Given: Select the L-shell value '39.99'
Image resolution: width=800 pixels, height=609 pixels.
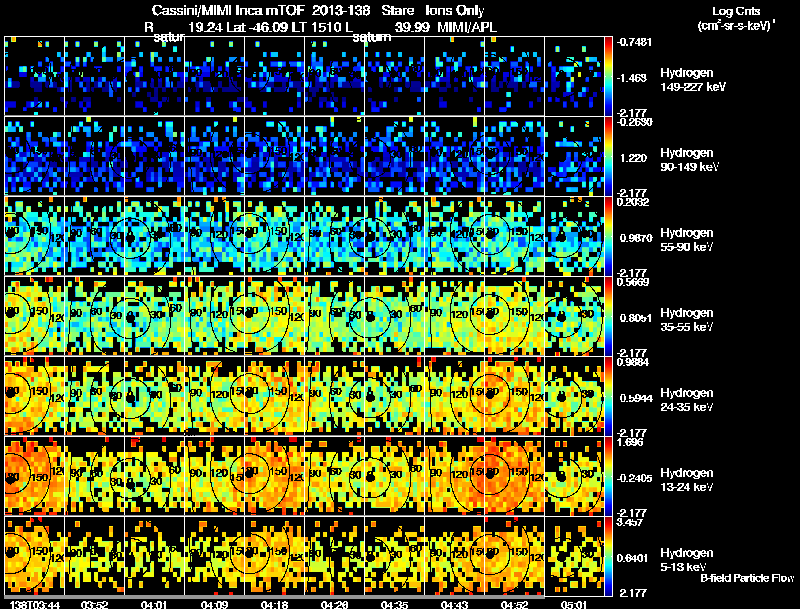Looking at the screenshot, I should click(412, 27).
